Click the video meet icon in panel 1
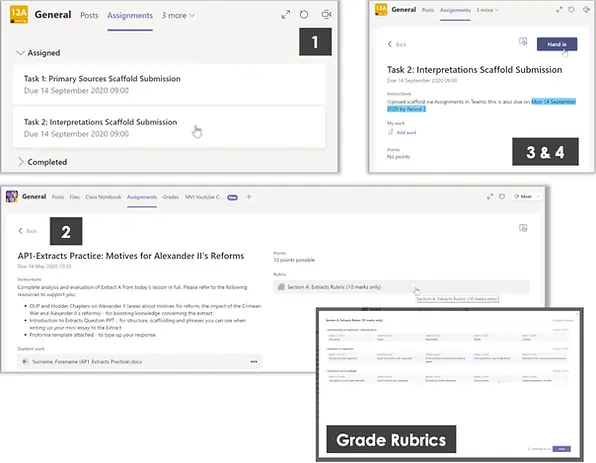Image resolution: width=596 pixels, height=463 pixels. pyautogui.click(x=326, y=15)
